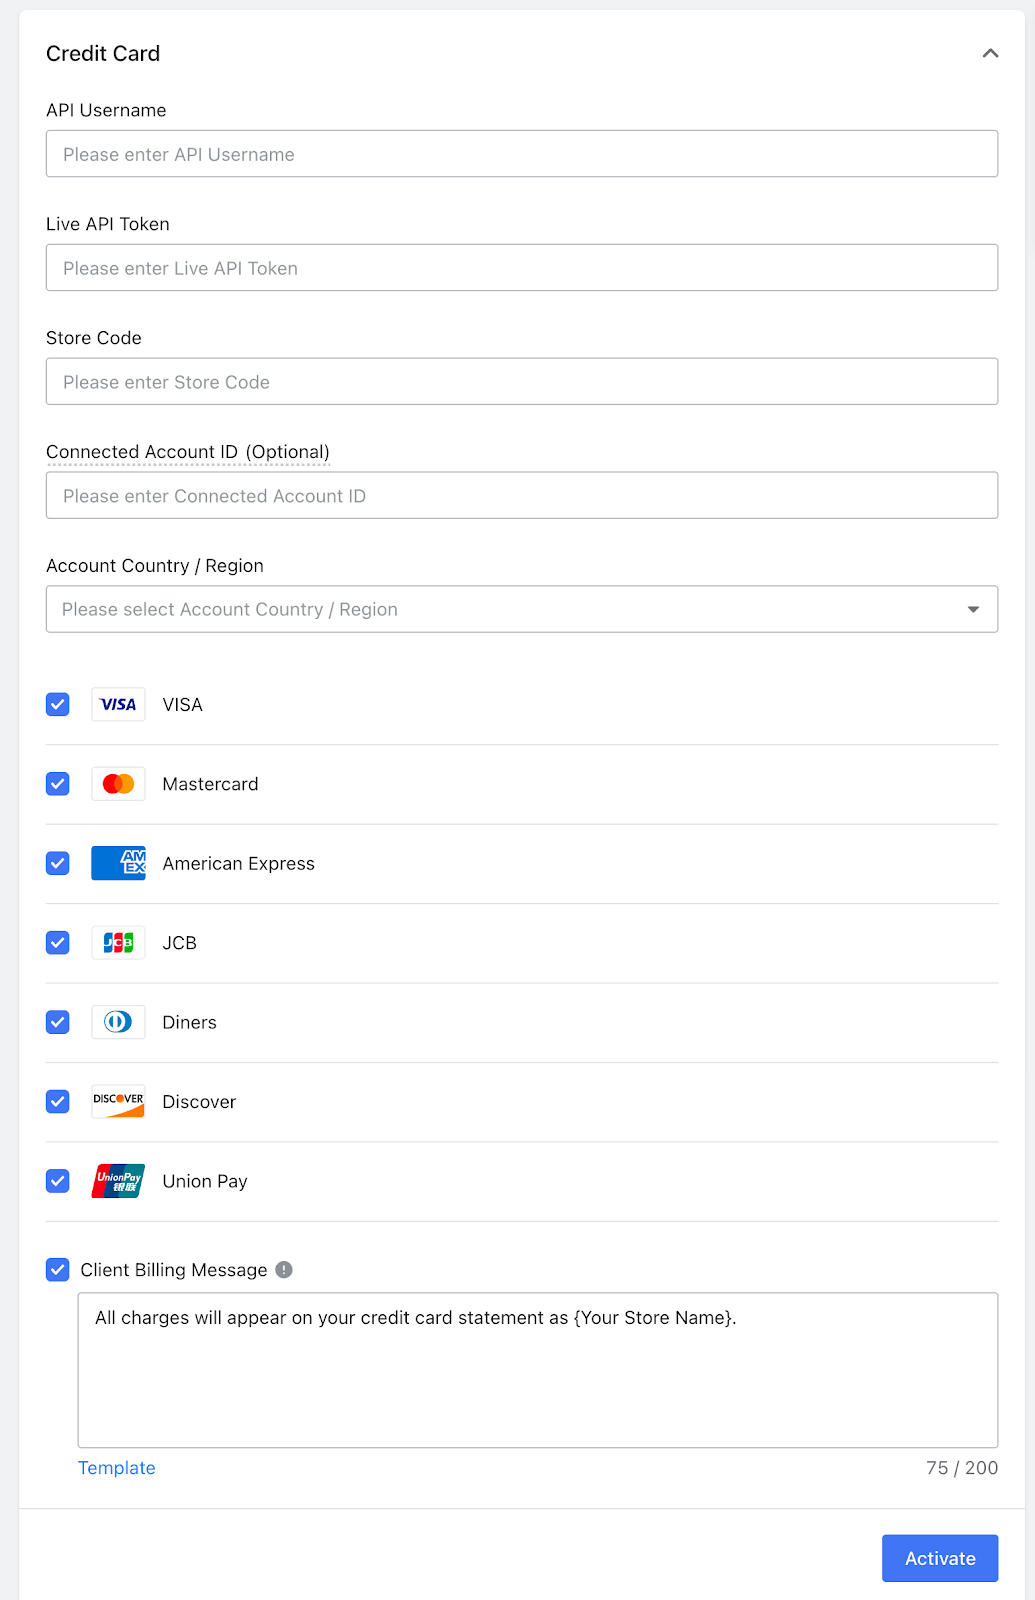1035x1600 pixels.
Task: Uncheck the VISA checkbox
Action: coord(58,705)
